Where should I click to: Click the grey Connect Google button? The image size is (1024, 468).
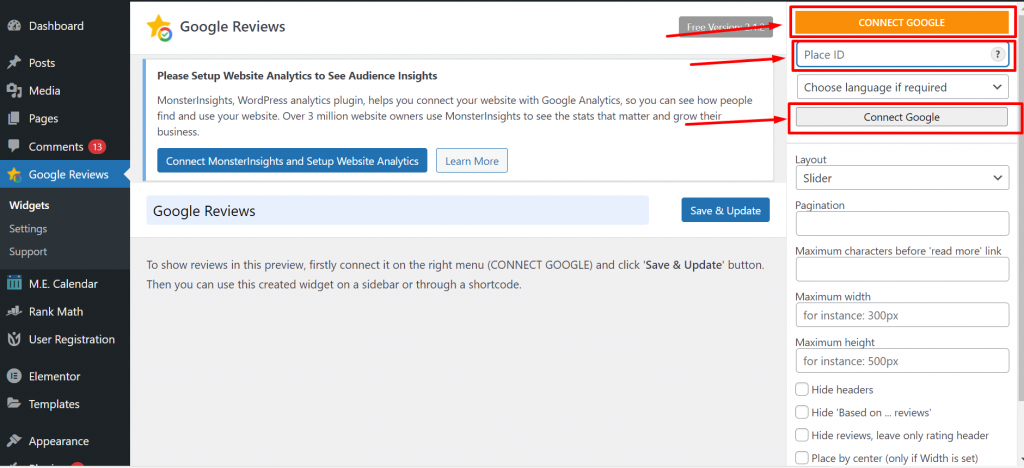tap(901, 117)
